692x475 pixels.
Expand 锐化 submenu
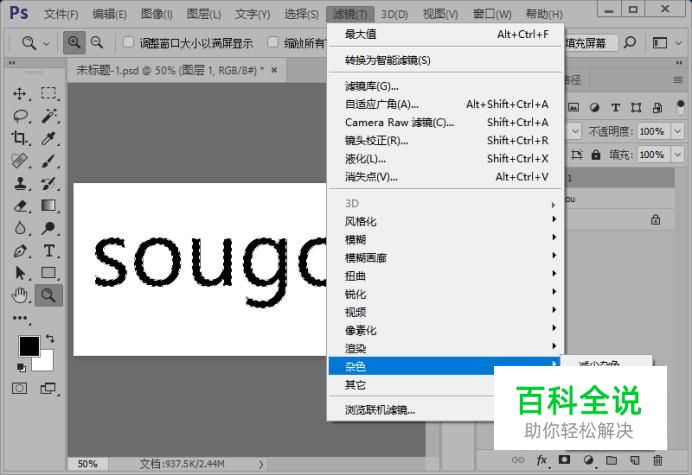[446, 294]
